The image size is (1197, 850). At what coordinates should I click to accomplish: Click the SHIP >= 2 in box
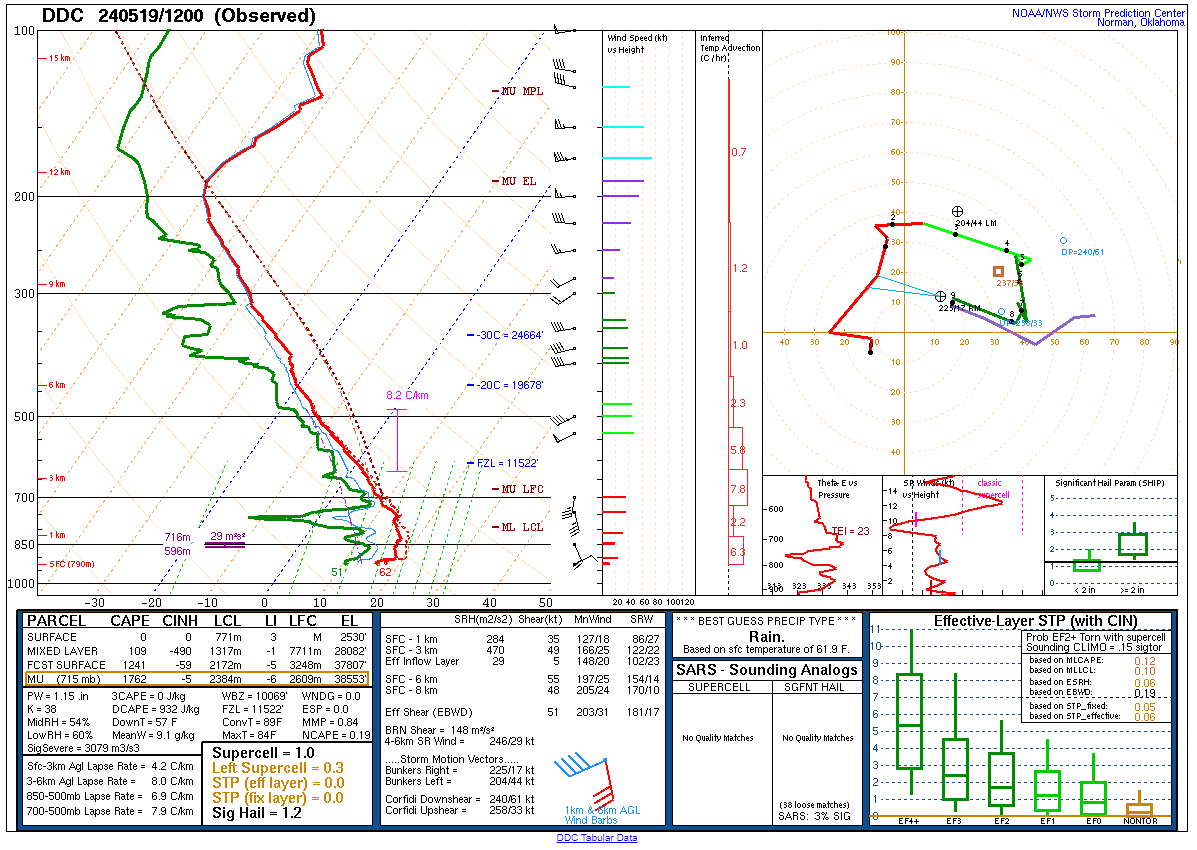pos(1132,544)
